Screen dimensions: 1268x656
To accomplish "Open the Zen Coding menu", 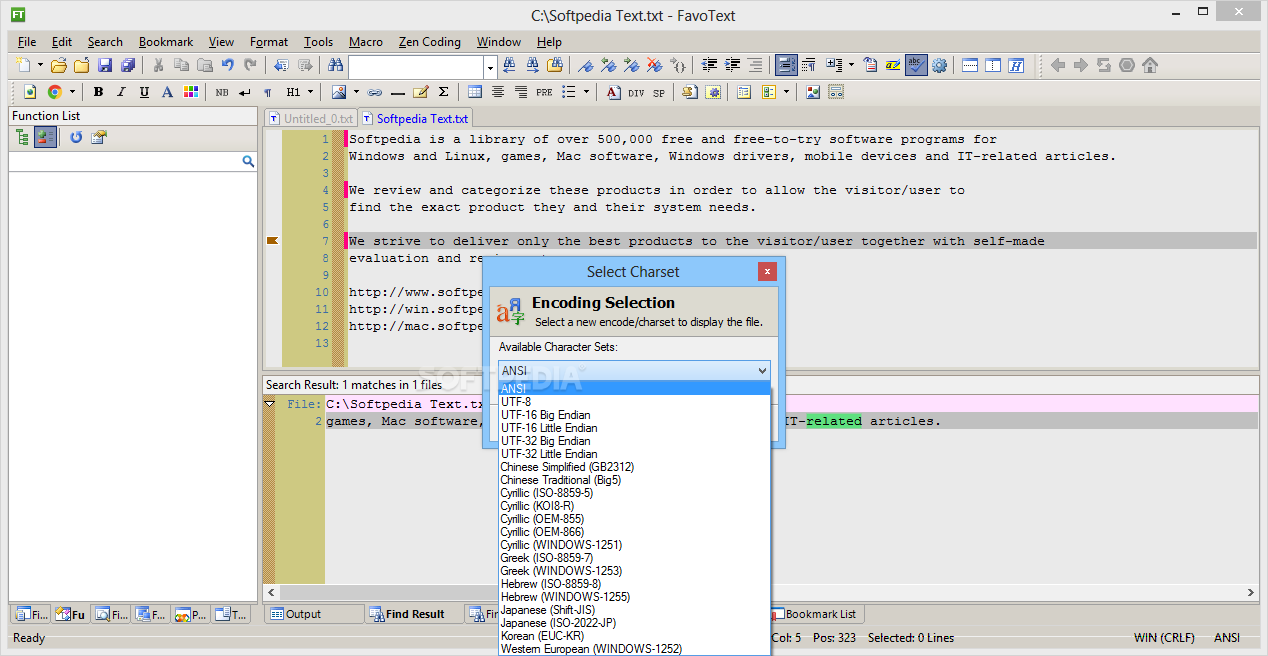I will coord(429,42).
